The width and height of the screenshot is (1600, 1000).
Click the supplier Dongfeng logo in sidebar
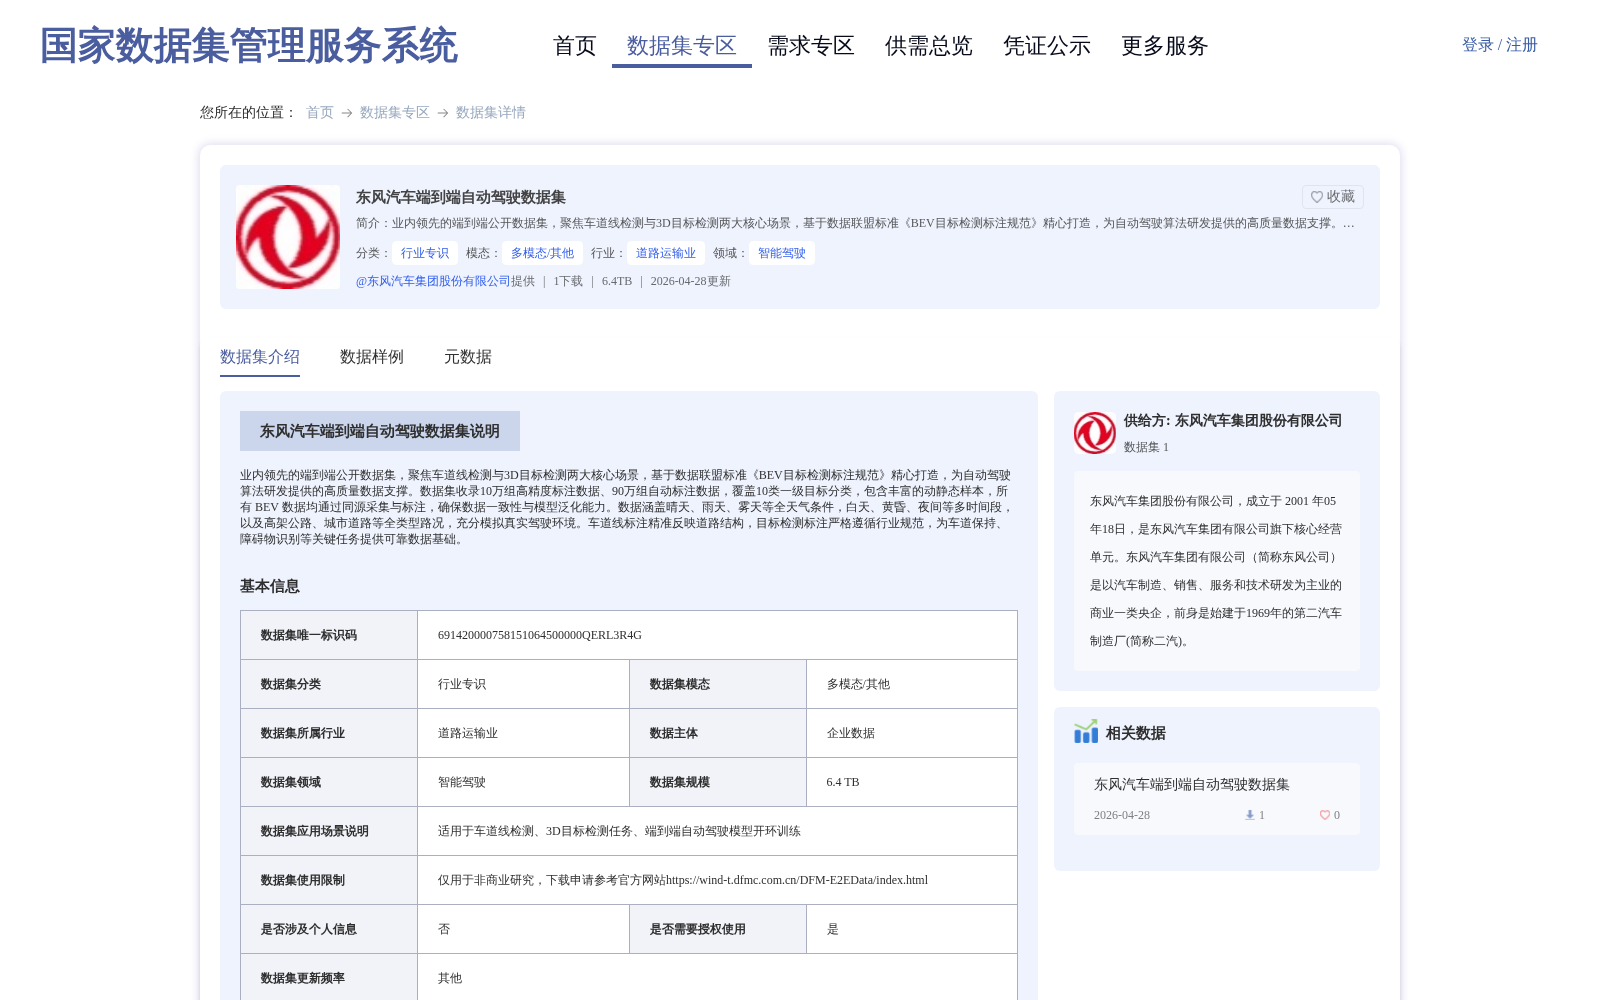point(1095,433)
